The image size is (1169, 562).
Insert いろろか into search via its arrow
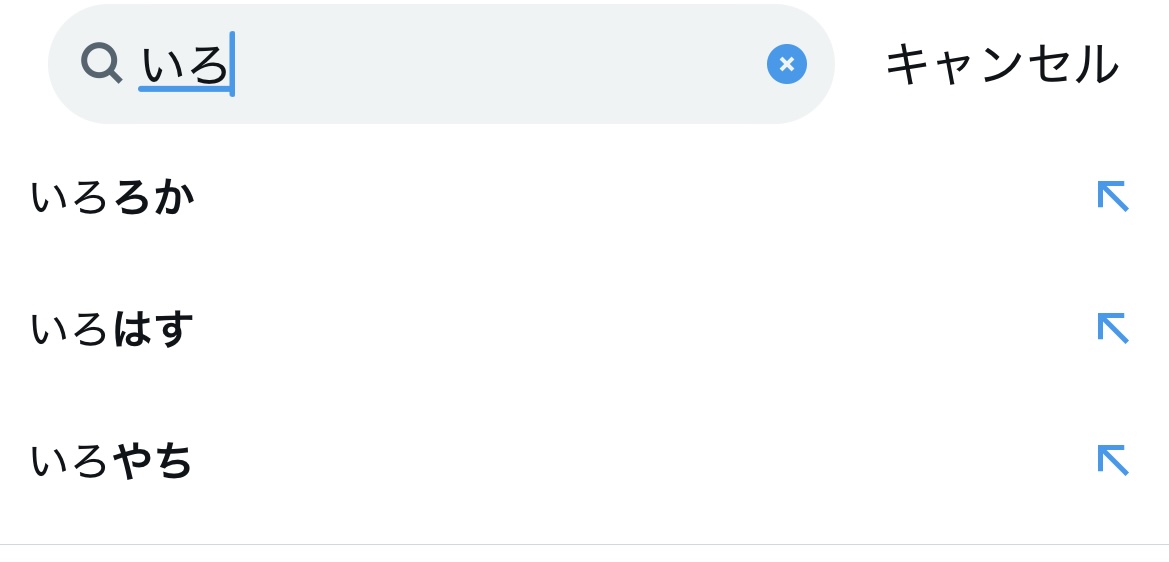pos(1112,196)
